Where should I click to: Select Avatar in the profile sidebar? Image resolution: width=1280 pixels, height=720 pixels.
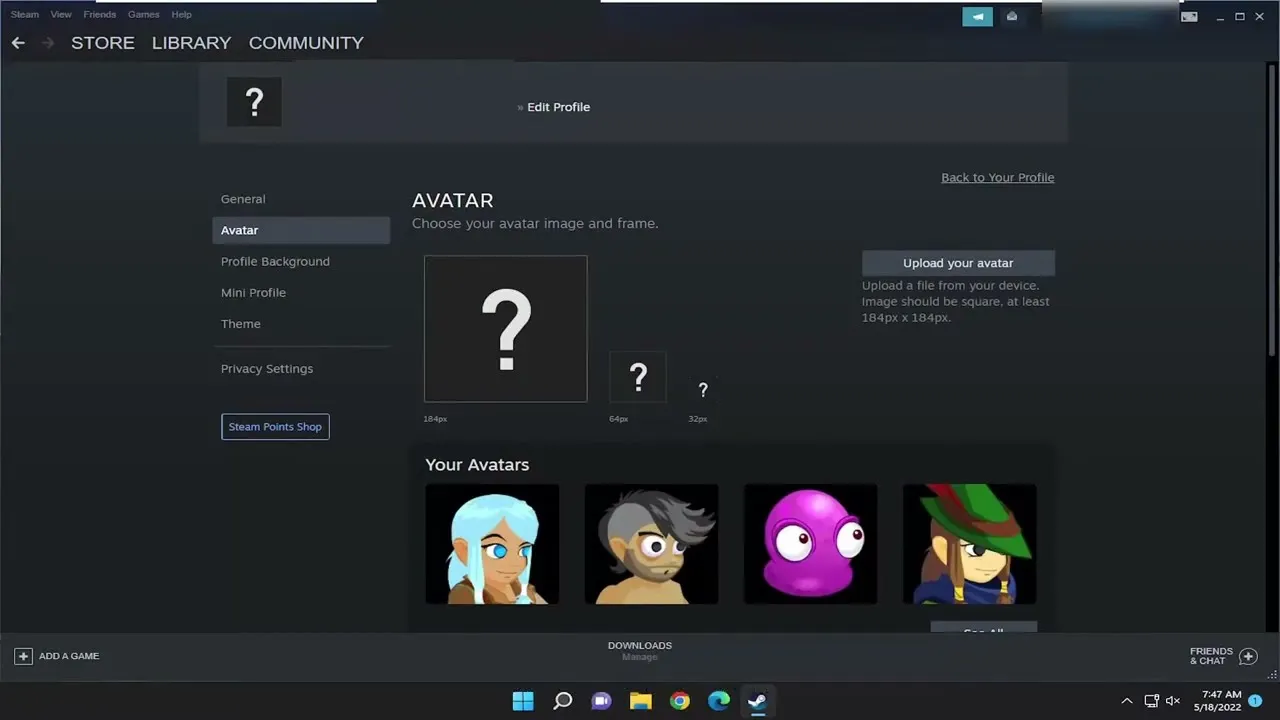301,230
